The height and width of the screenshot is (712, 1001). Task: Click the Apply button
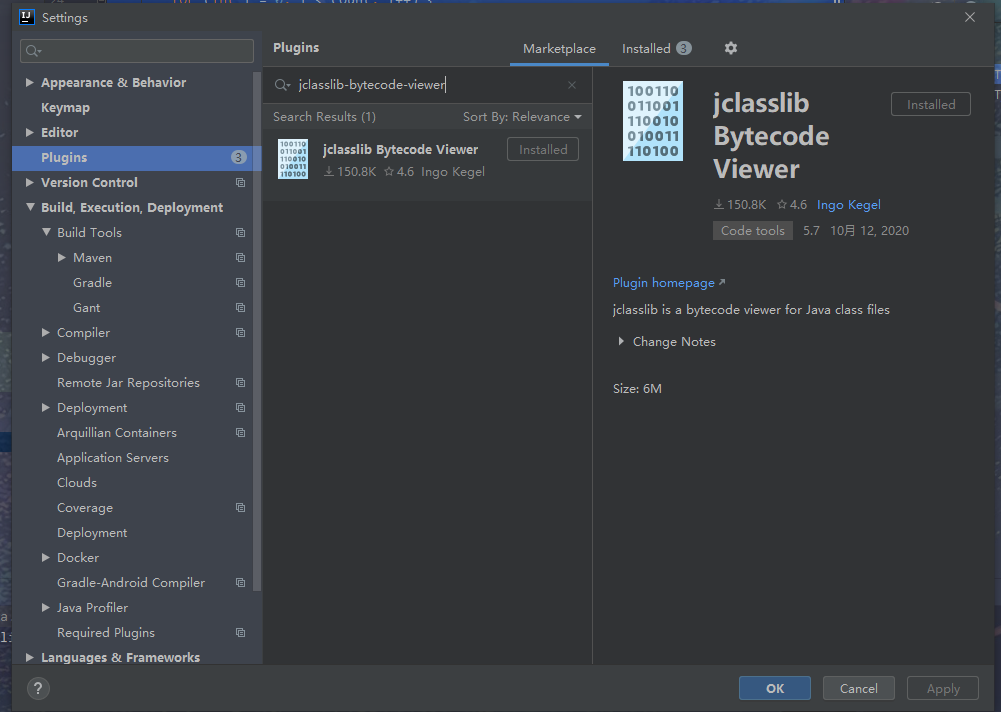coord(943,688)
